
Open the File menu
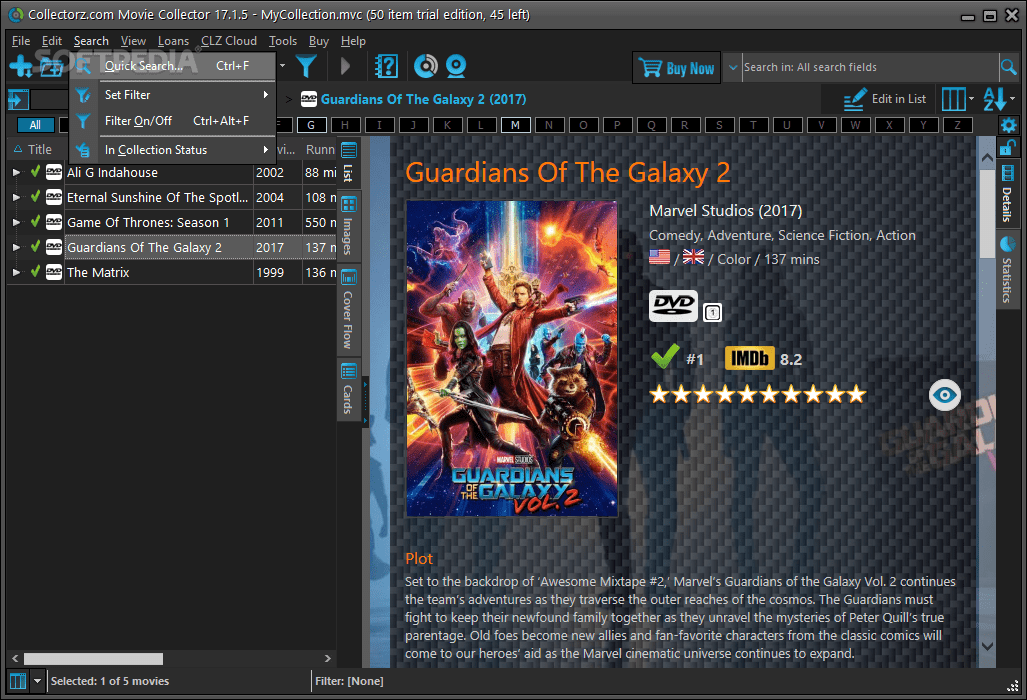(x=21, y=41)
